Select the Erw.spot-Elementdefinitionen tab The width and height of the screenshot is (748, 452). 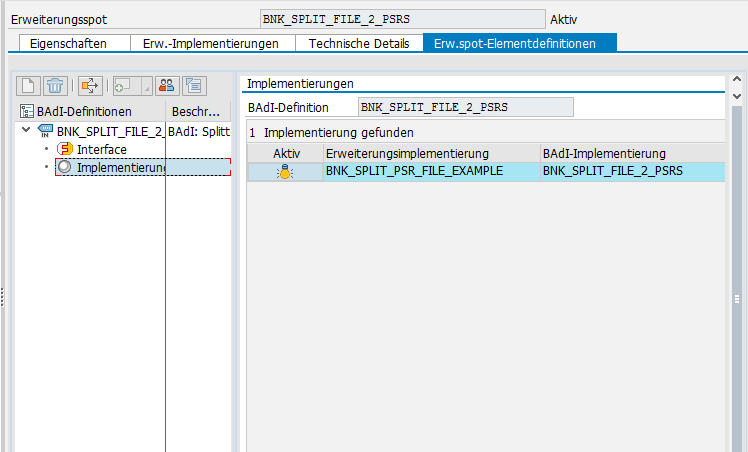tap(520, 43)
